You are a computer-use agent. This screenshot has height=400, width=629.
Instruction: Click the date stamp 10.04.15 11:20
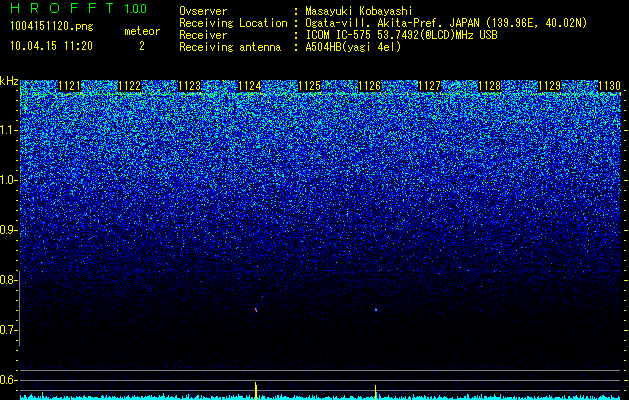tap(51, 46)
